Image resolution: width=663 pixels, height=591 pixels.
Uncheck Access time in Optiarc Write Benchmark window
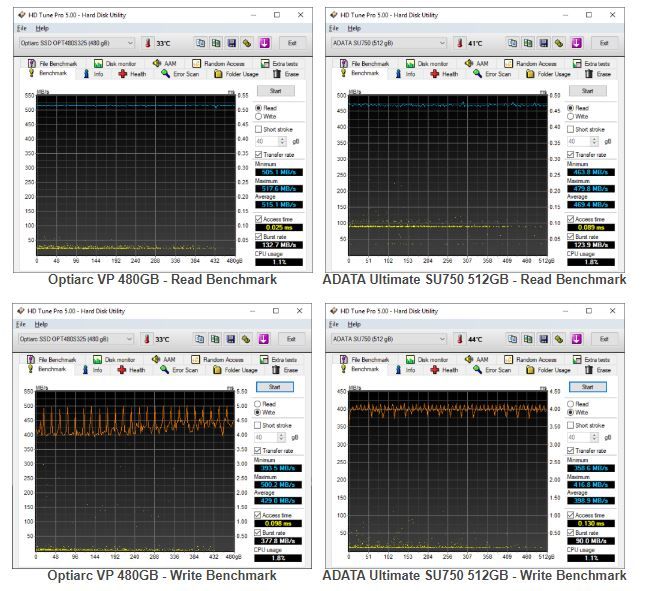[x=258, y=515]
